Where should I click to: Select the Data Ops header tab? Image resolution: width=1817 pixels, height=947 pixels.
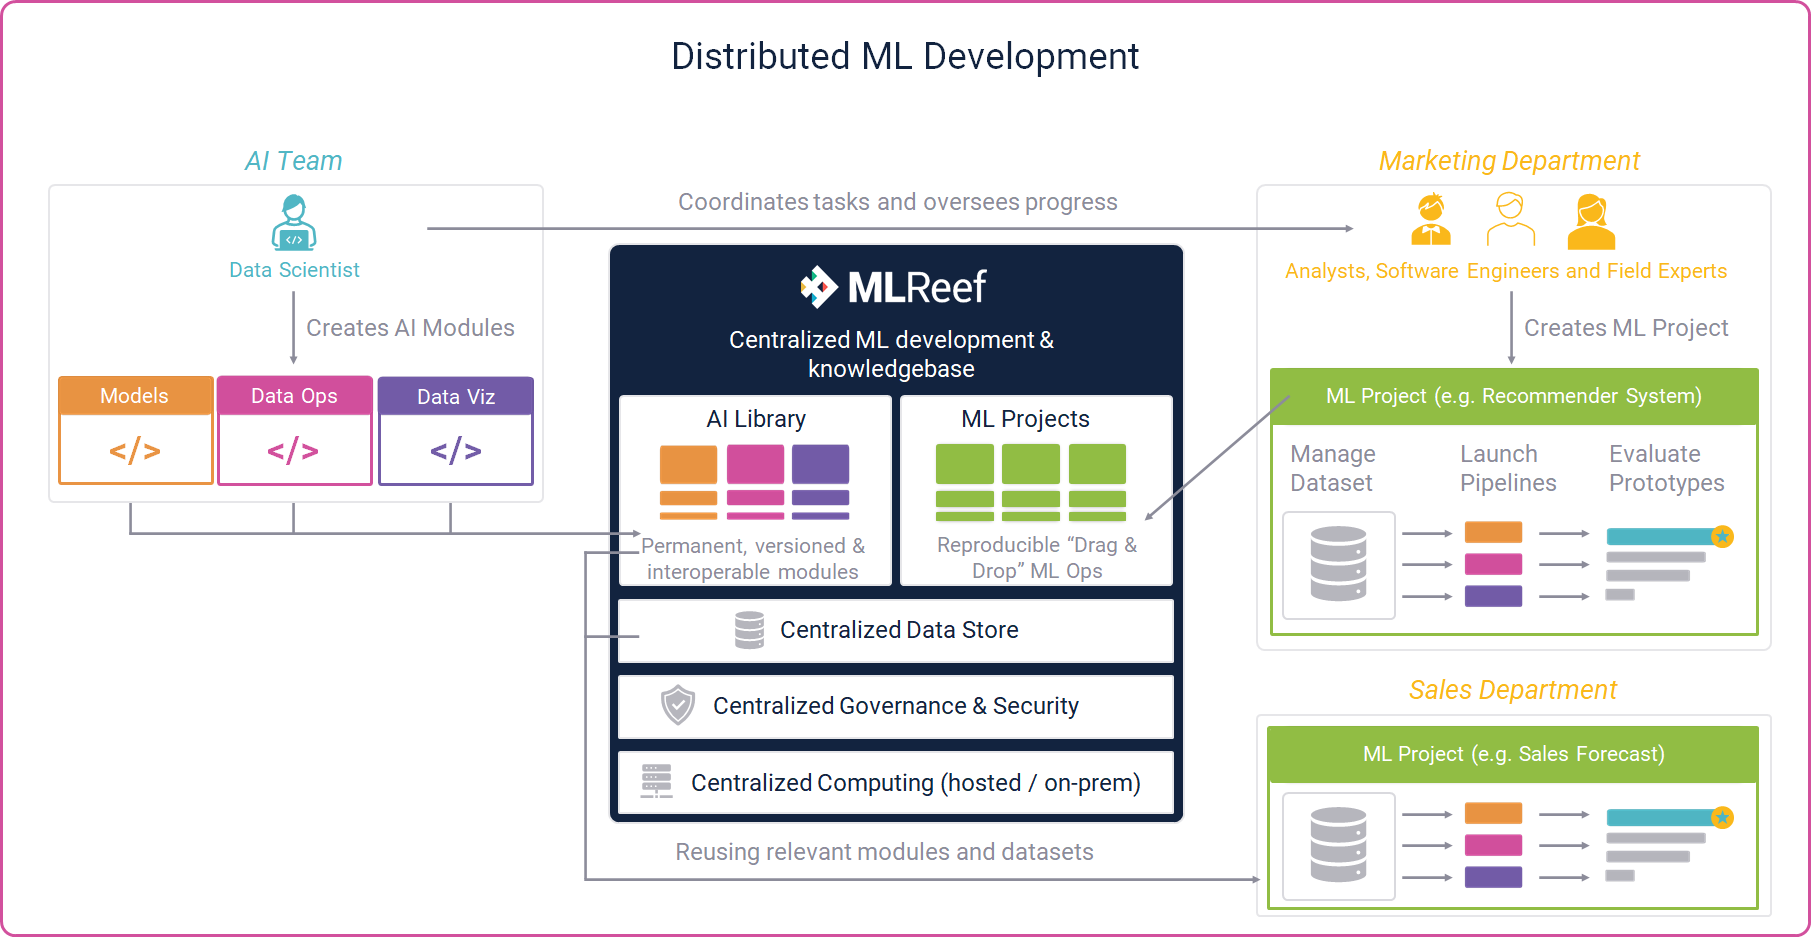294,396
